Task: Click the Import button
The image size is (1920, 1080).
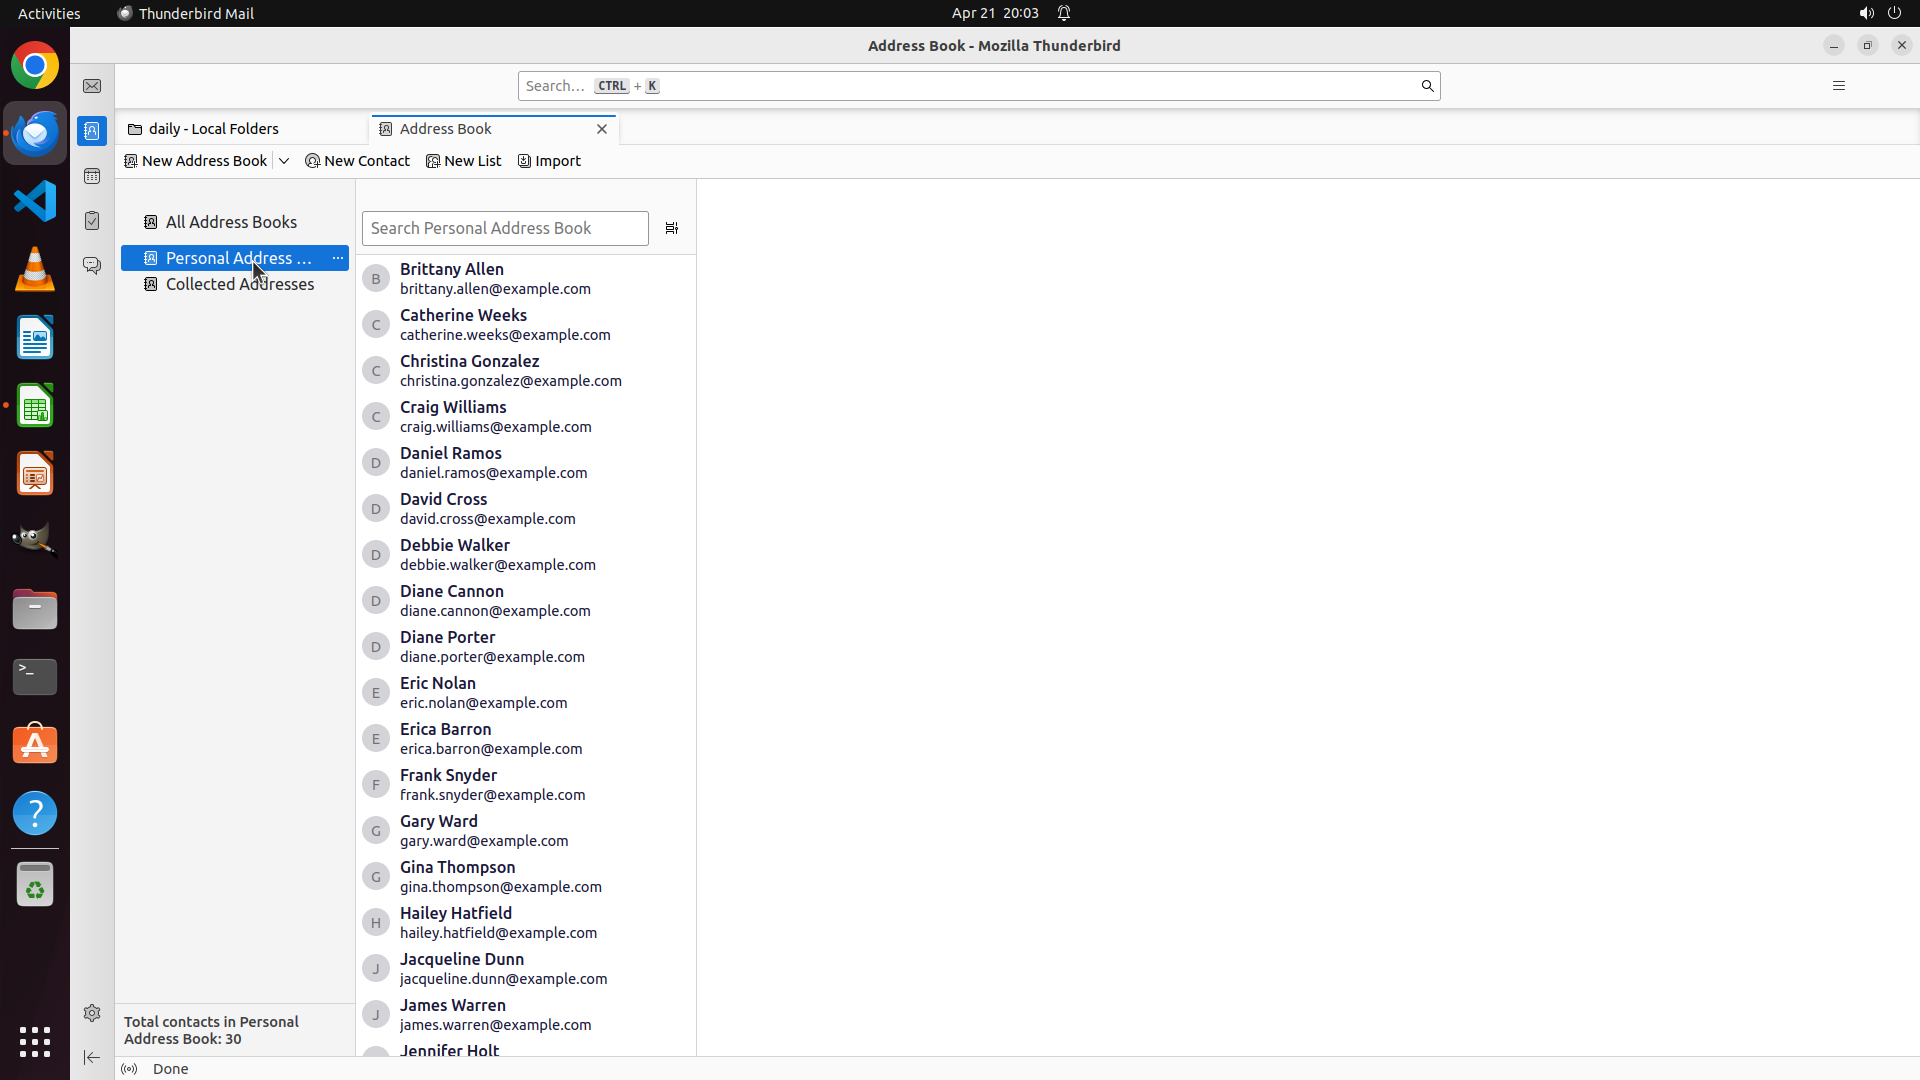Action: (549, 161)
